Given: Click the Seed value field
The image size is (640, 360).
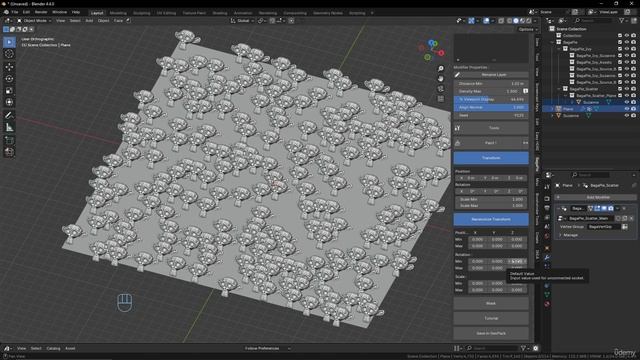Looking at the screenshot, I should point(491,116).
